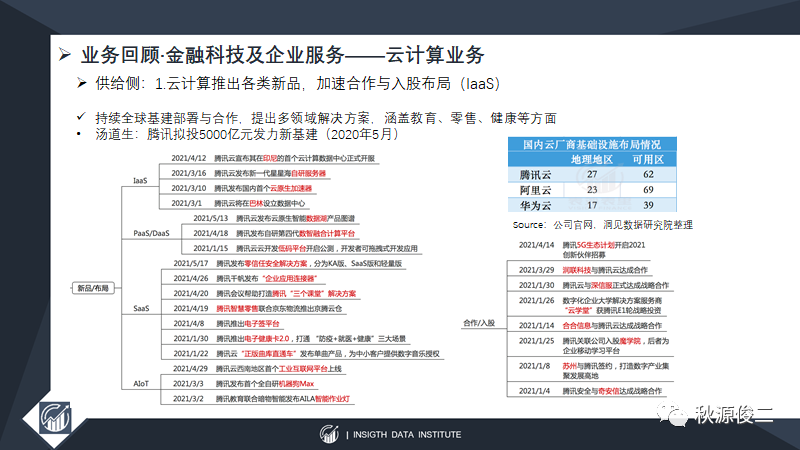
Task: Click the 2021/5/17 零信任安全解决方案 entry
Action: point(287,264)
